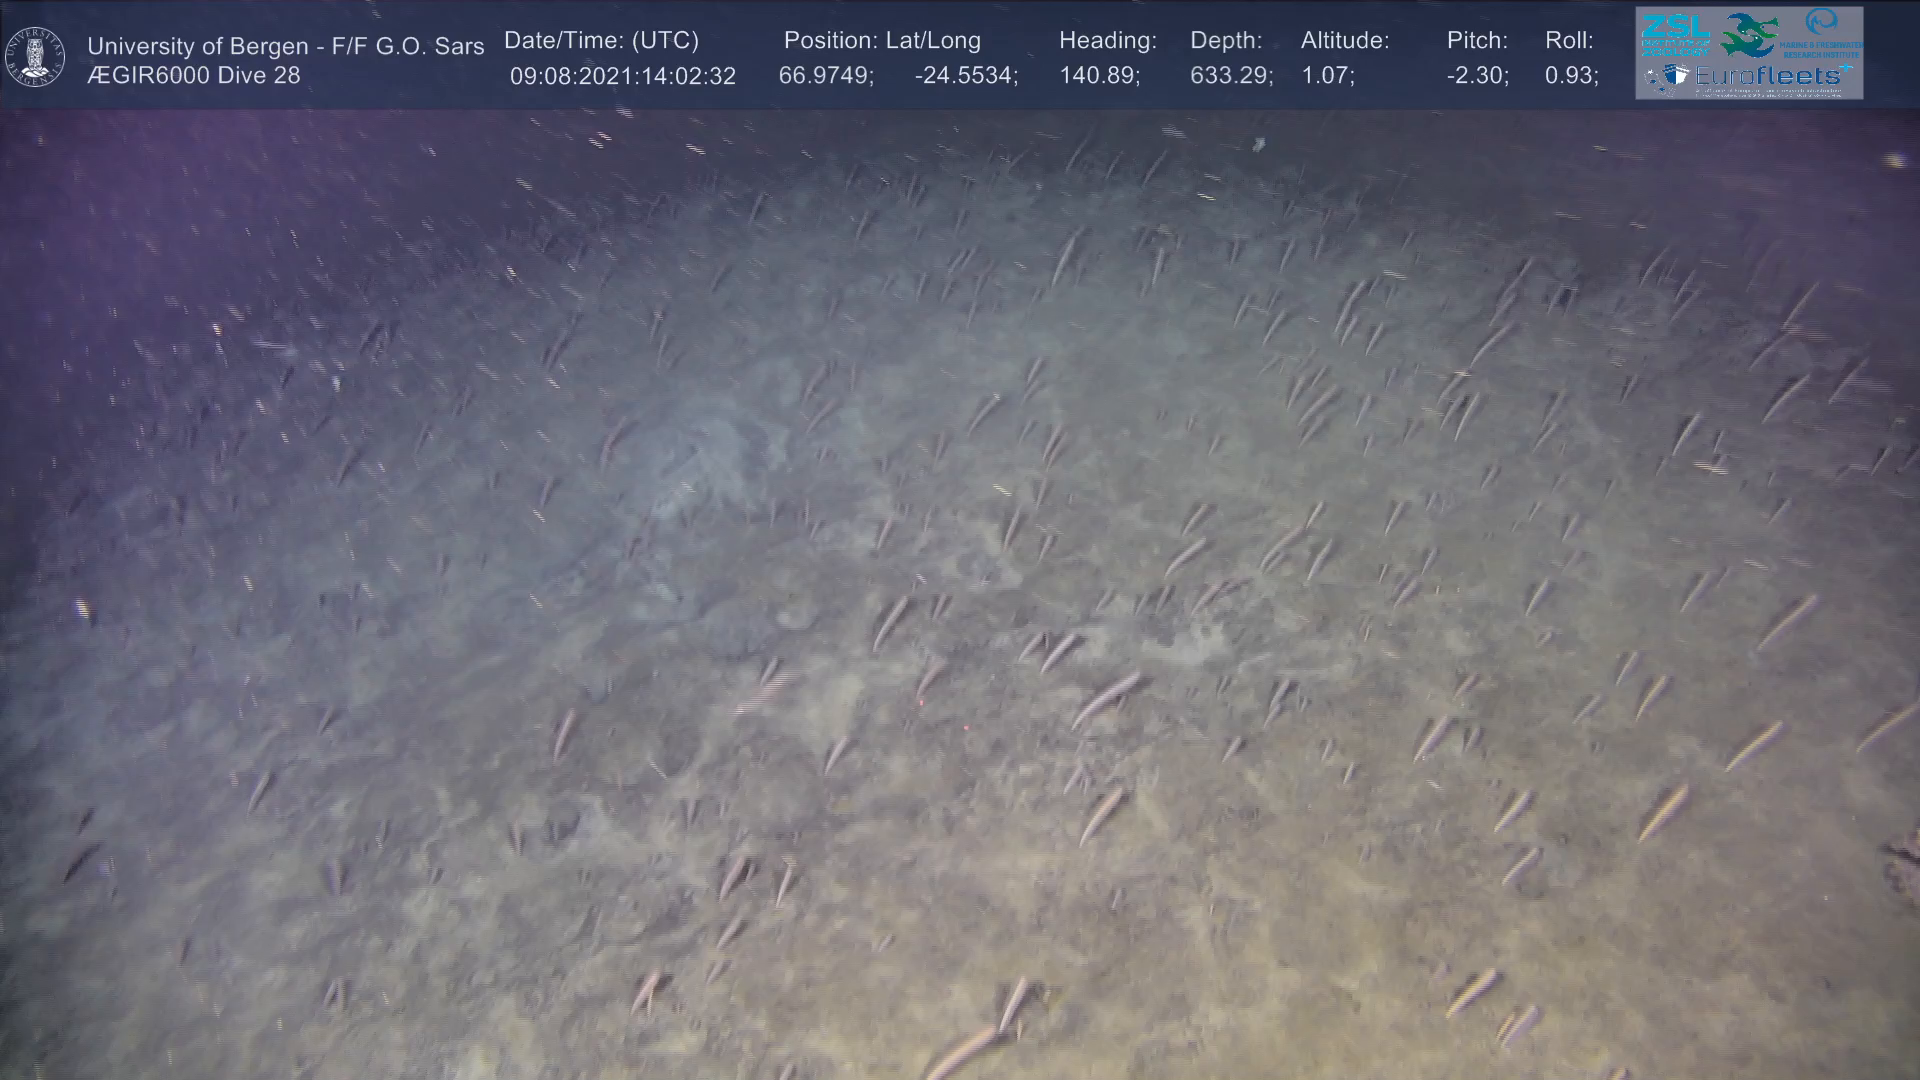Click the latitude value 66.9749
1920x1080 pixels.
[825, 76]
